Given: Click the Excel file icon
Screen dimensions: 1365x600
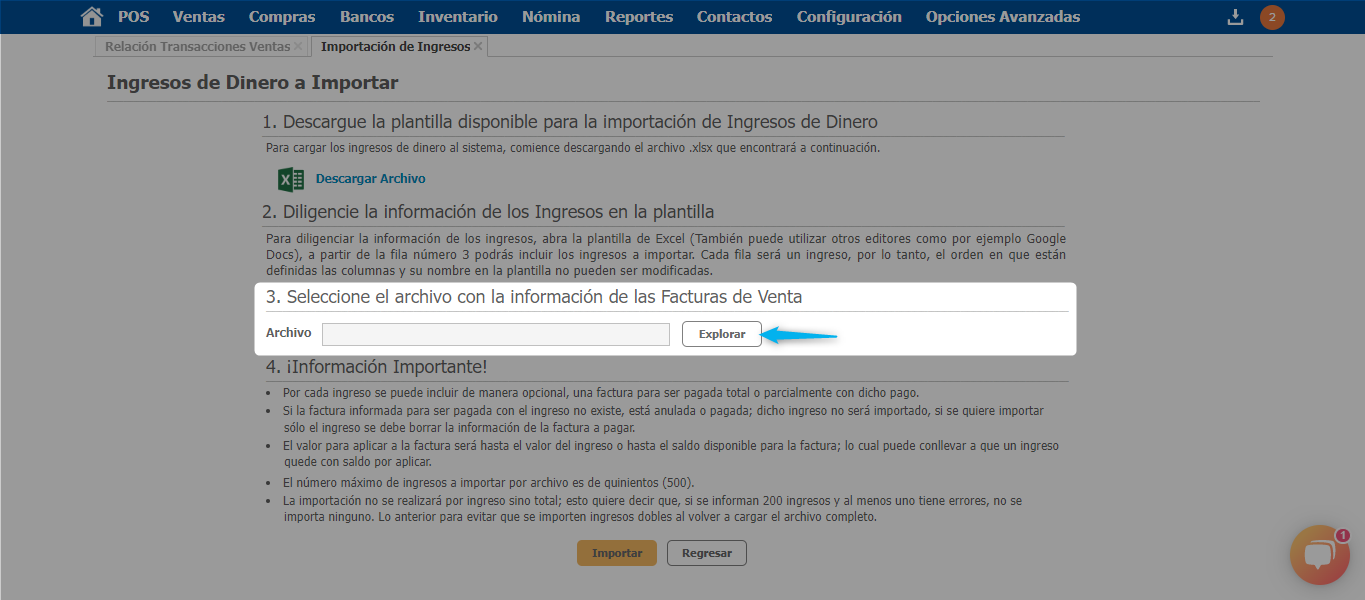Looking at the screenshot, I should coord(290,179).
